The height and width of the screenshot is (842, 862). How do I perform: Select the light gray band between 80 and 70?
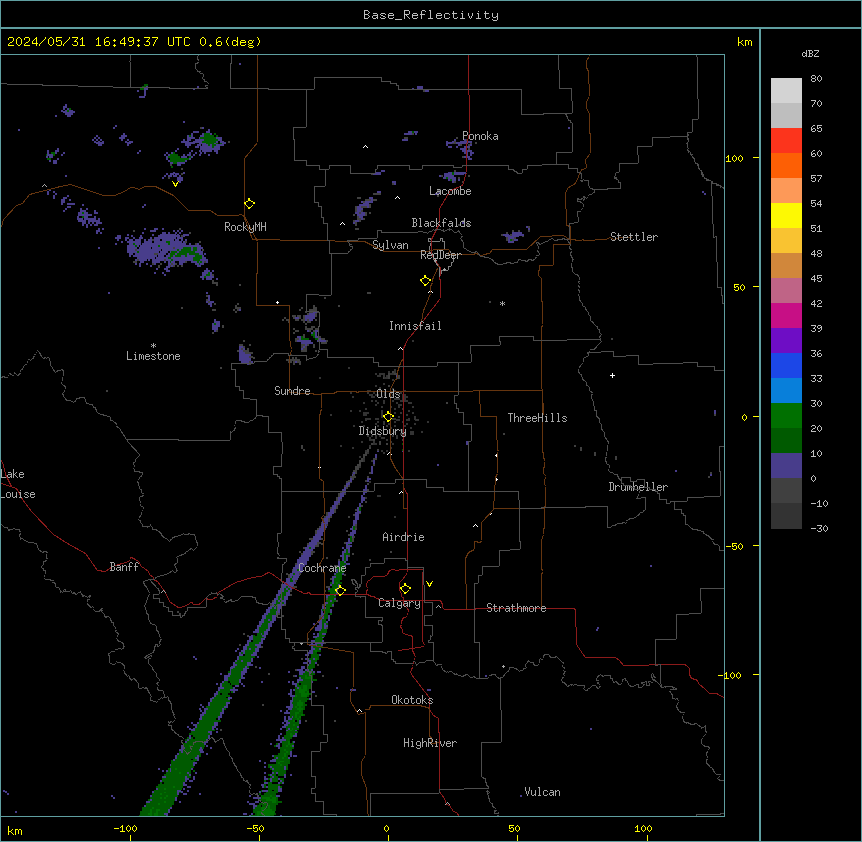click(786, 91)
